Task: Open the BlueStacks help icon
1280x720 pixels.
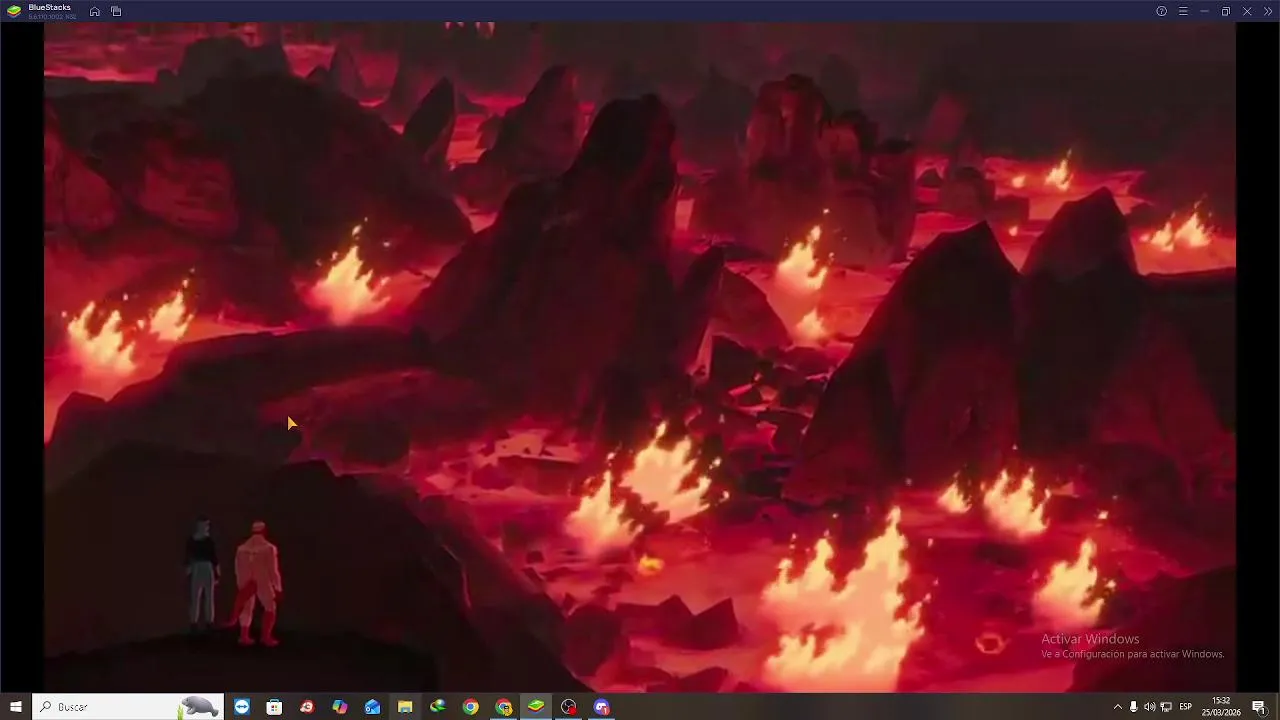Action: (1161, 11)
